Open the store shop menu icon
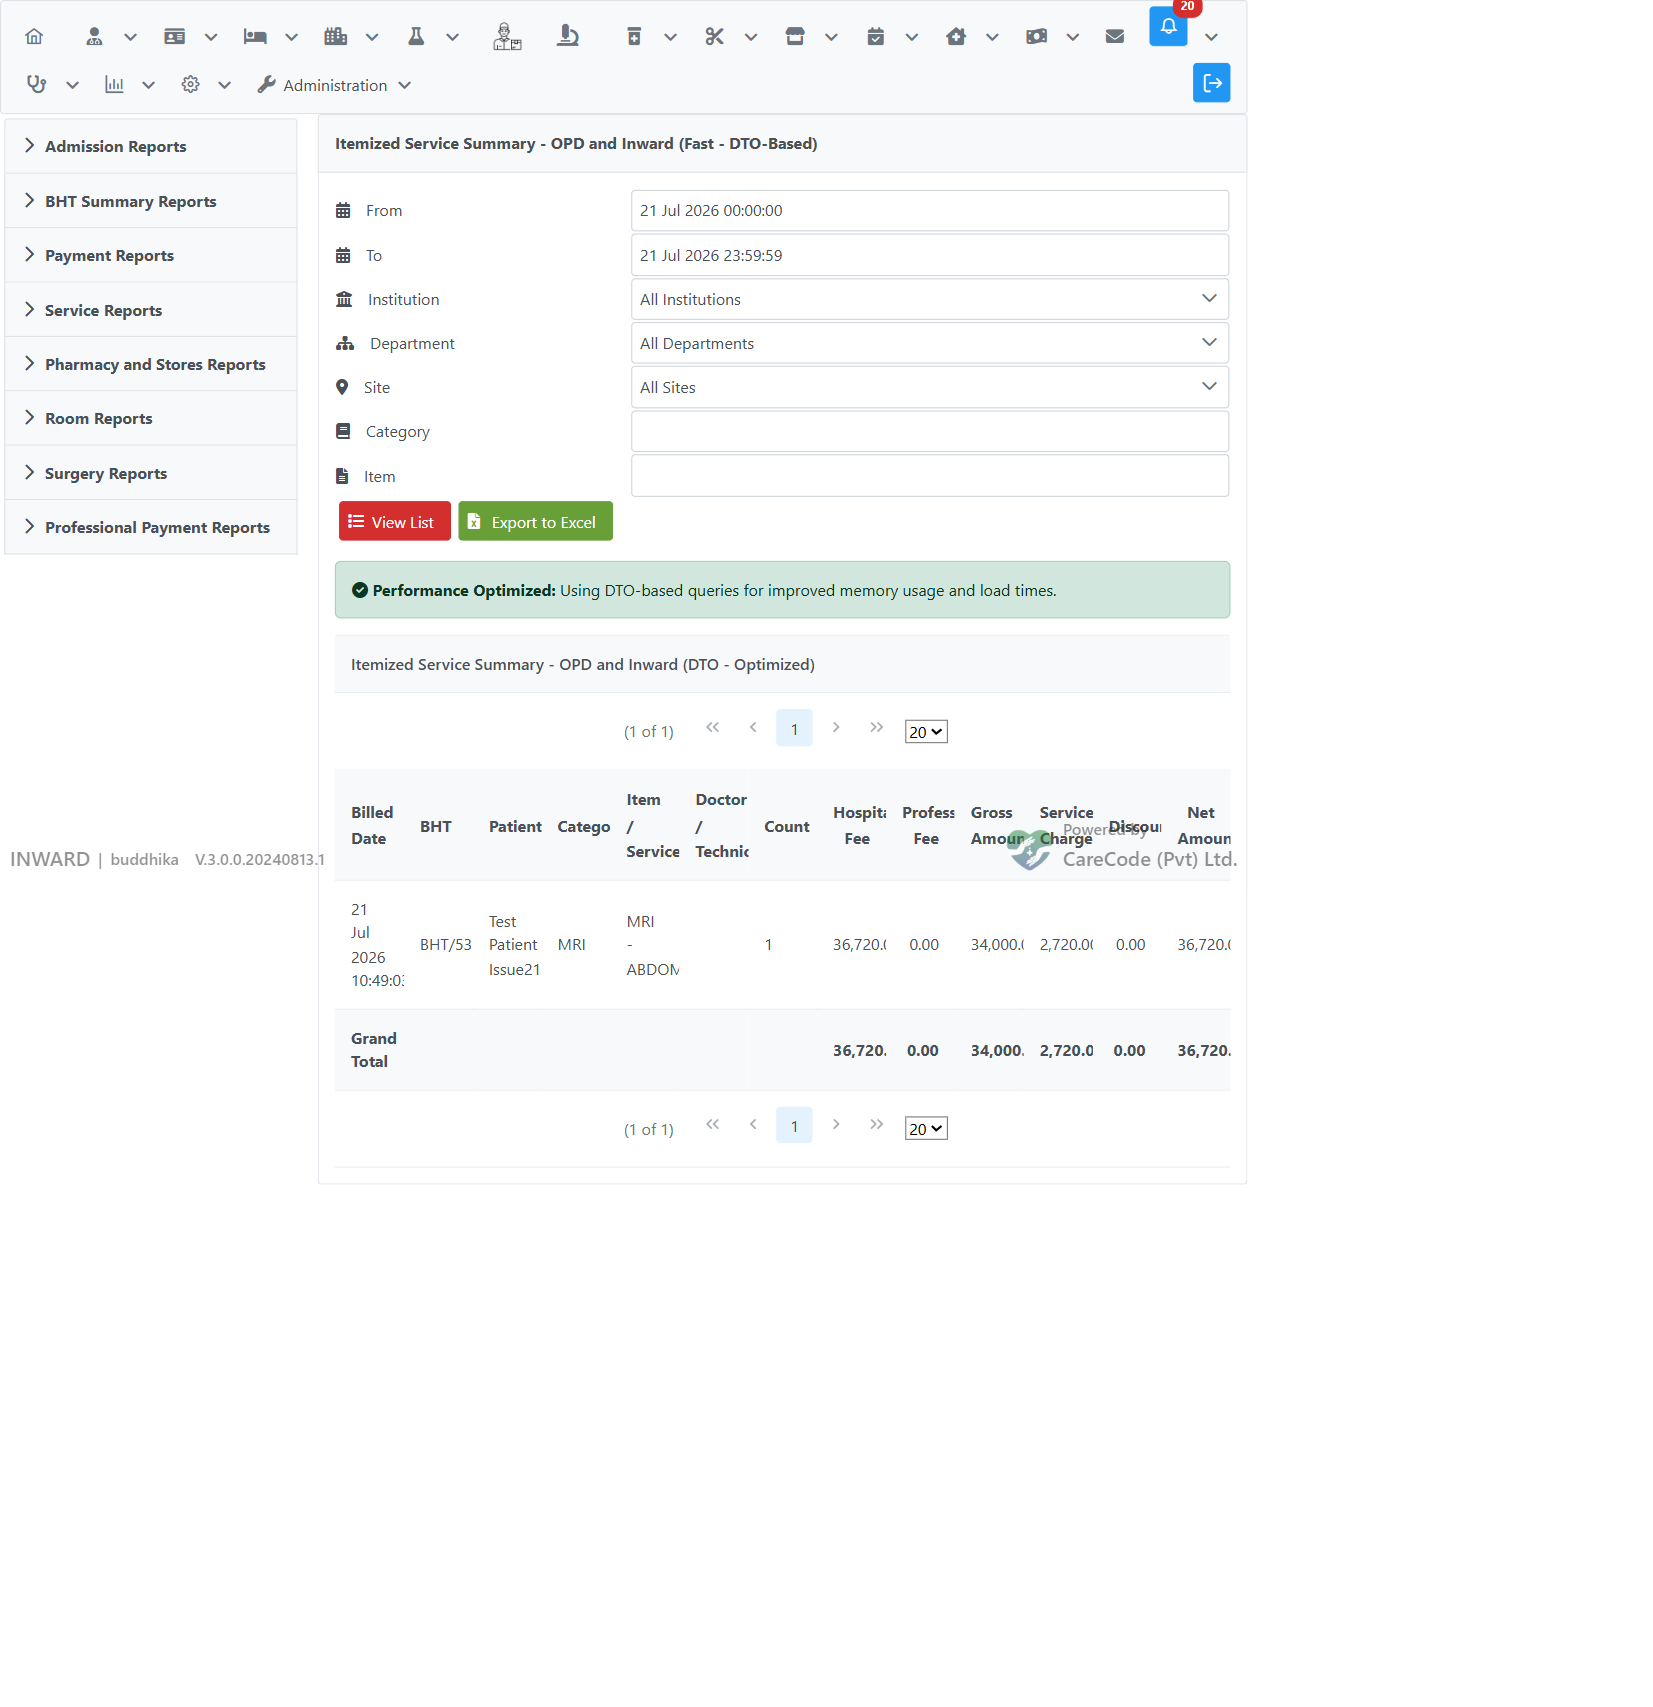Viewport: 1653px width, 1707px height. pyautogui.click(x=795, y=37)
